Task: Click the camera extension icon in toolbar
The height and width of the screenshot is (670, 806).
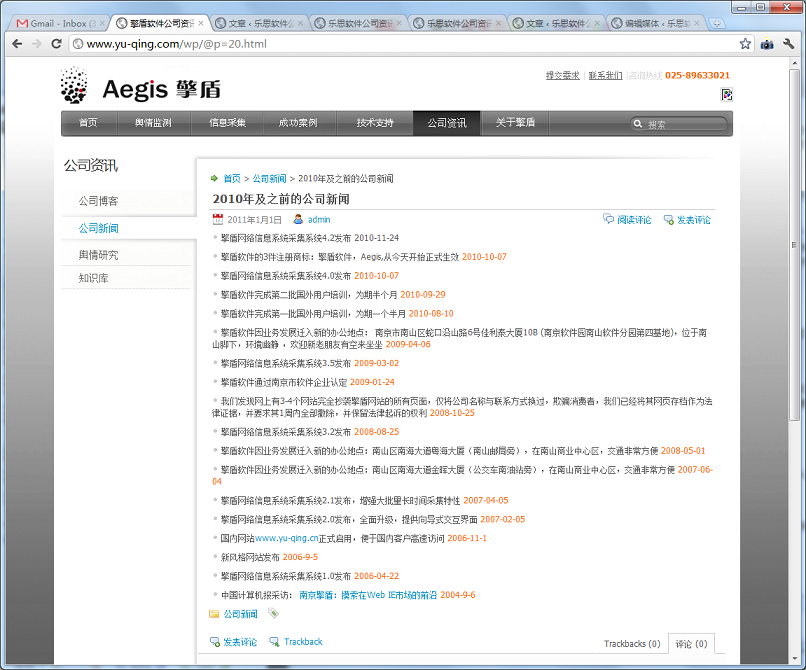Action: click(767, 44)
